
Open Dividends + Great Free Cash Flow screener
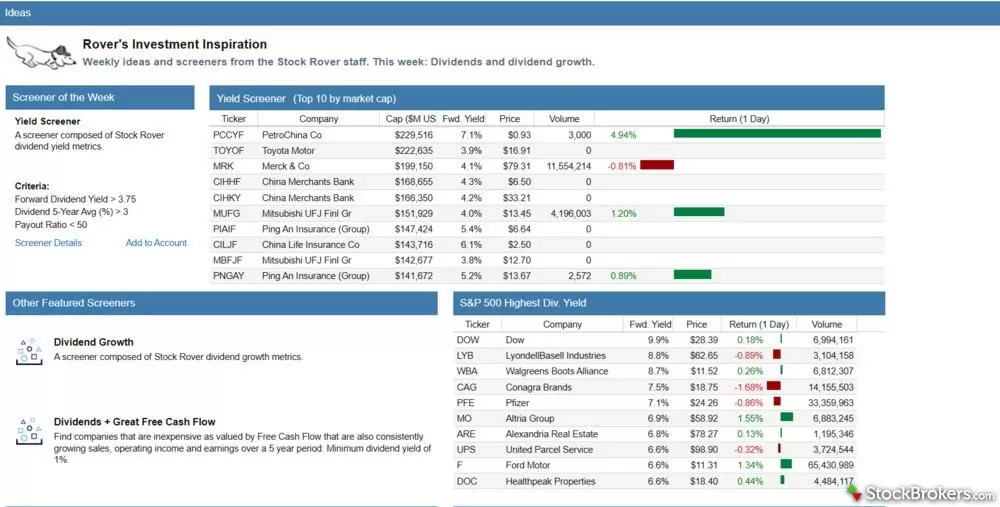point(135,422)
